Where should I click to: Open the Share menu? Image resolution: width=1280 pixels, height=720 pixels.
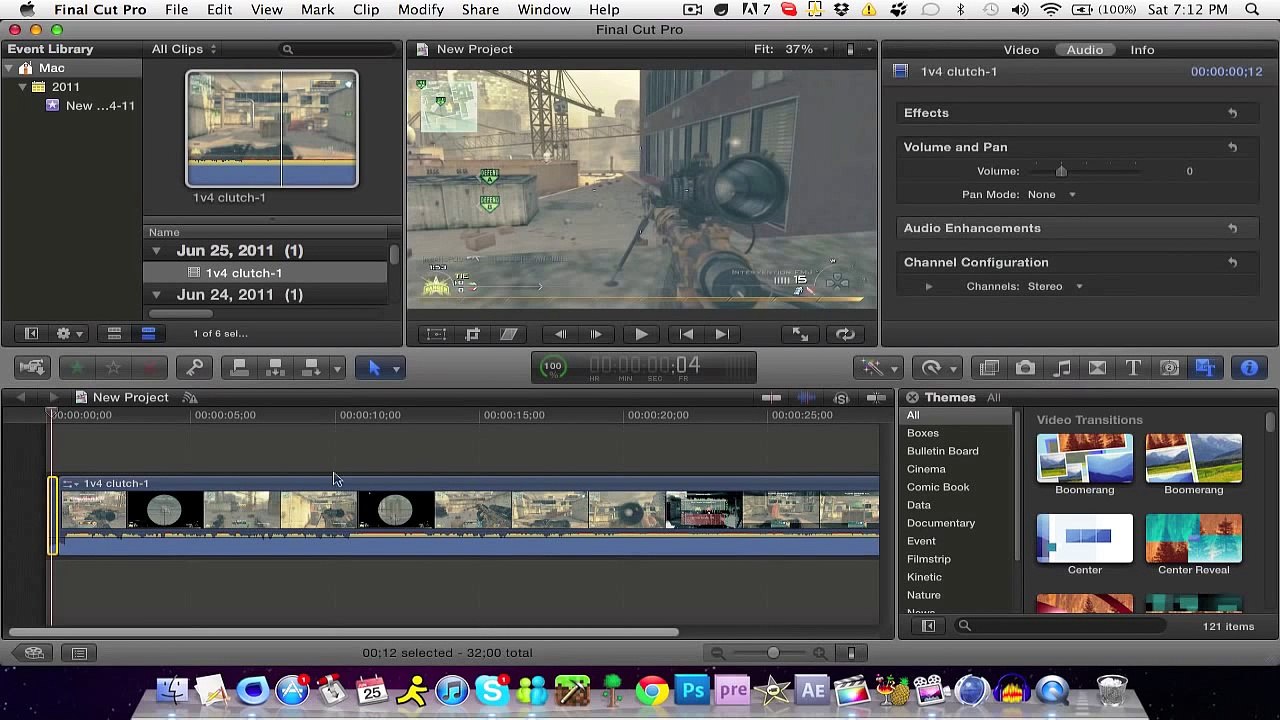click(x=480, y=9)
